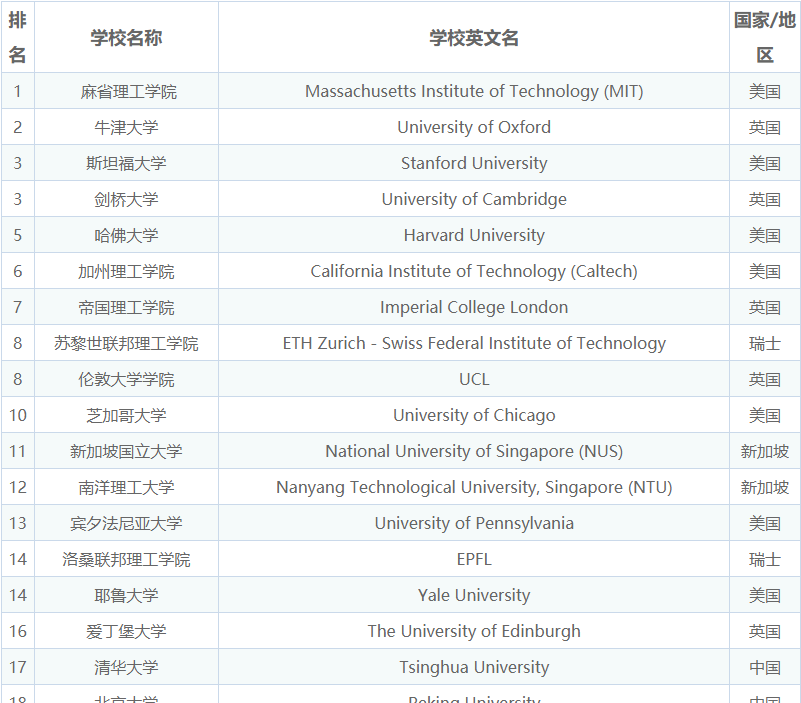Image resolution: width=801 pixels, height=703 pixels.
Task: Select the Imperial College London cell
Action: pos(474,307)
